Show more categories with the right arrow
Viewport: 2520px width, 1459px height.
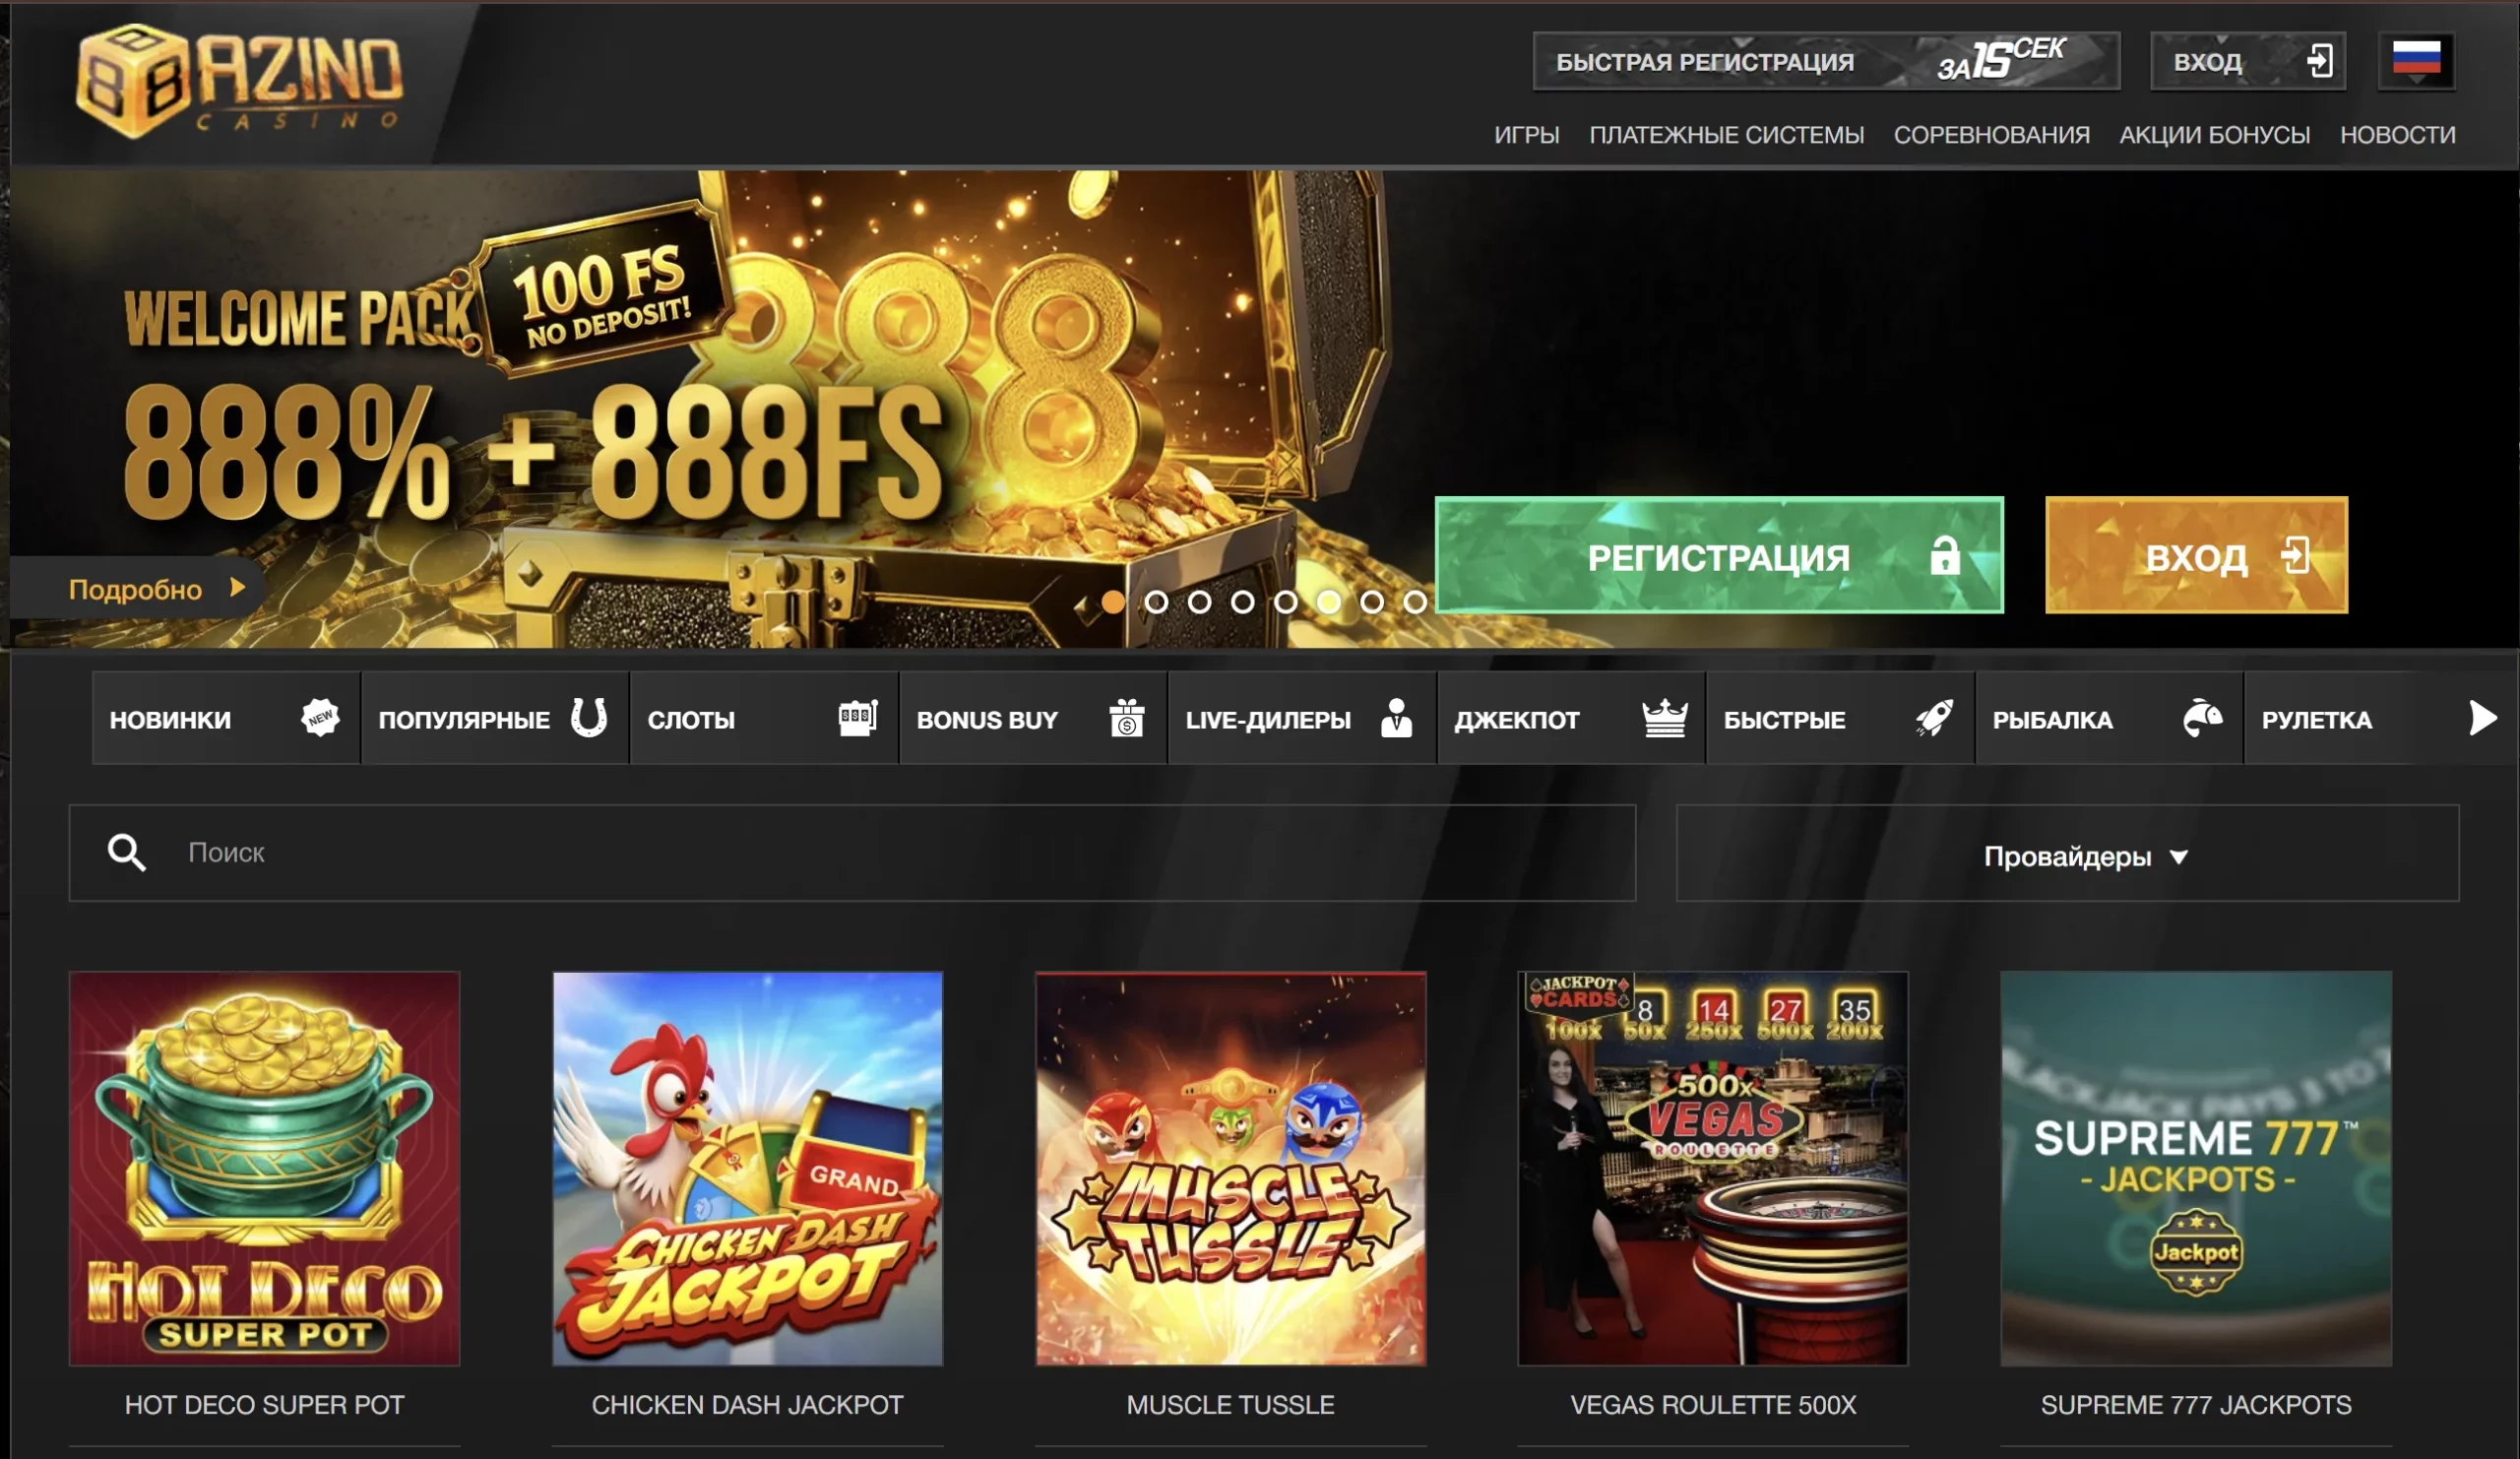[2482, 718]
